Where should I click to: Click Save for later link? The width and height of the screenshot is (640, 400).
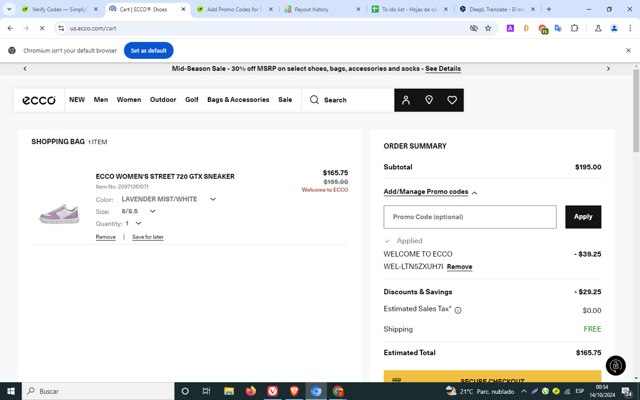tap(148, 237)
